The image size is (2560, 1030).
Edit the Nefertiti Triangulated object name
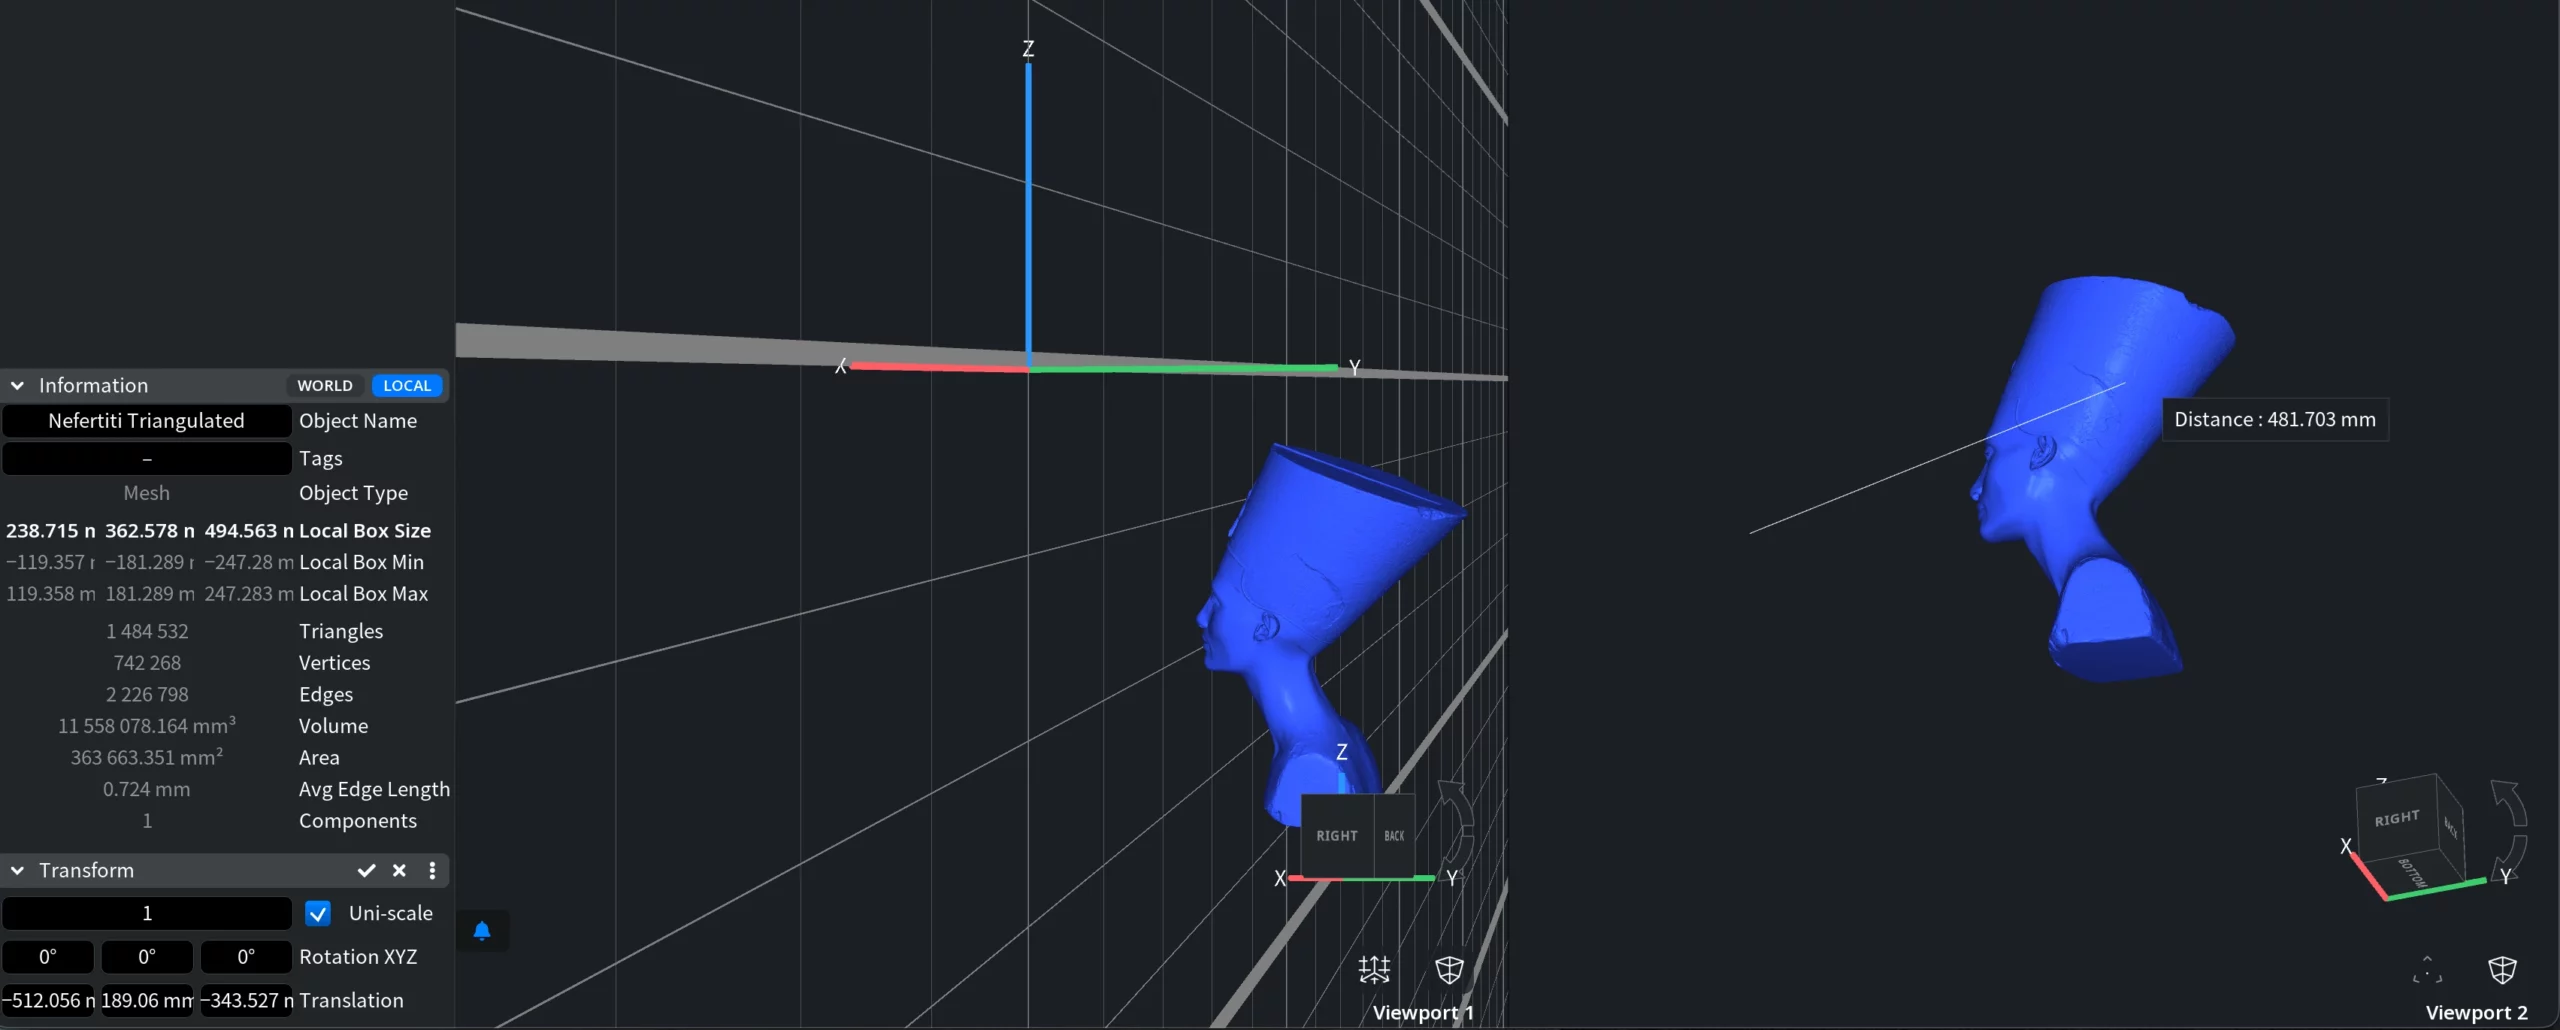pos(146,421)
